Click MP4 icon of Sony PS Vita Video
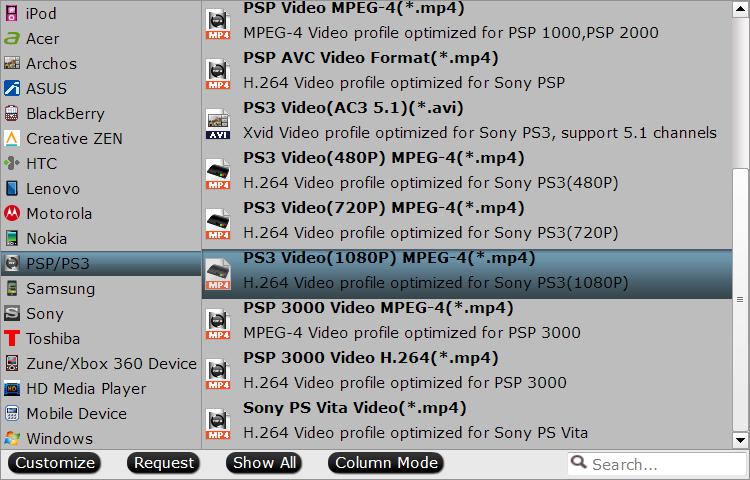 pos(218,424)
